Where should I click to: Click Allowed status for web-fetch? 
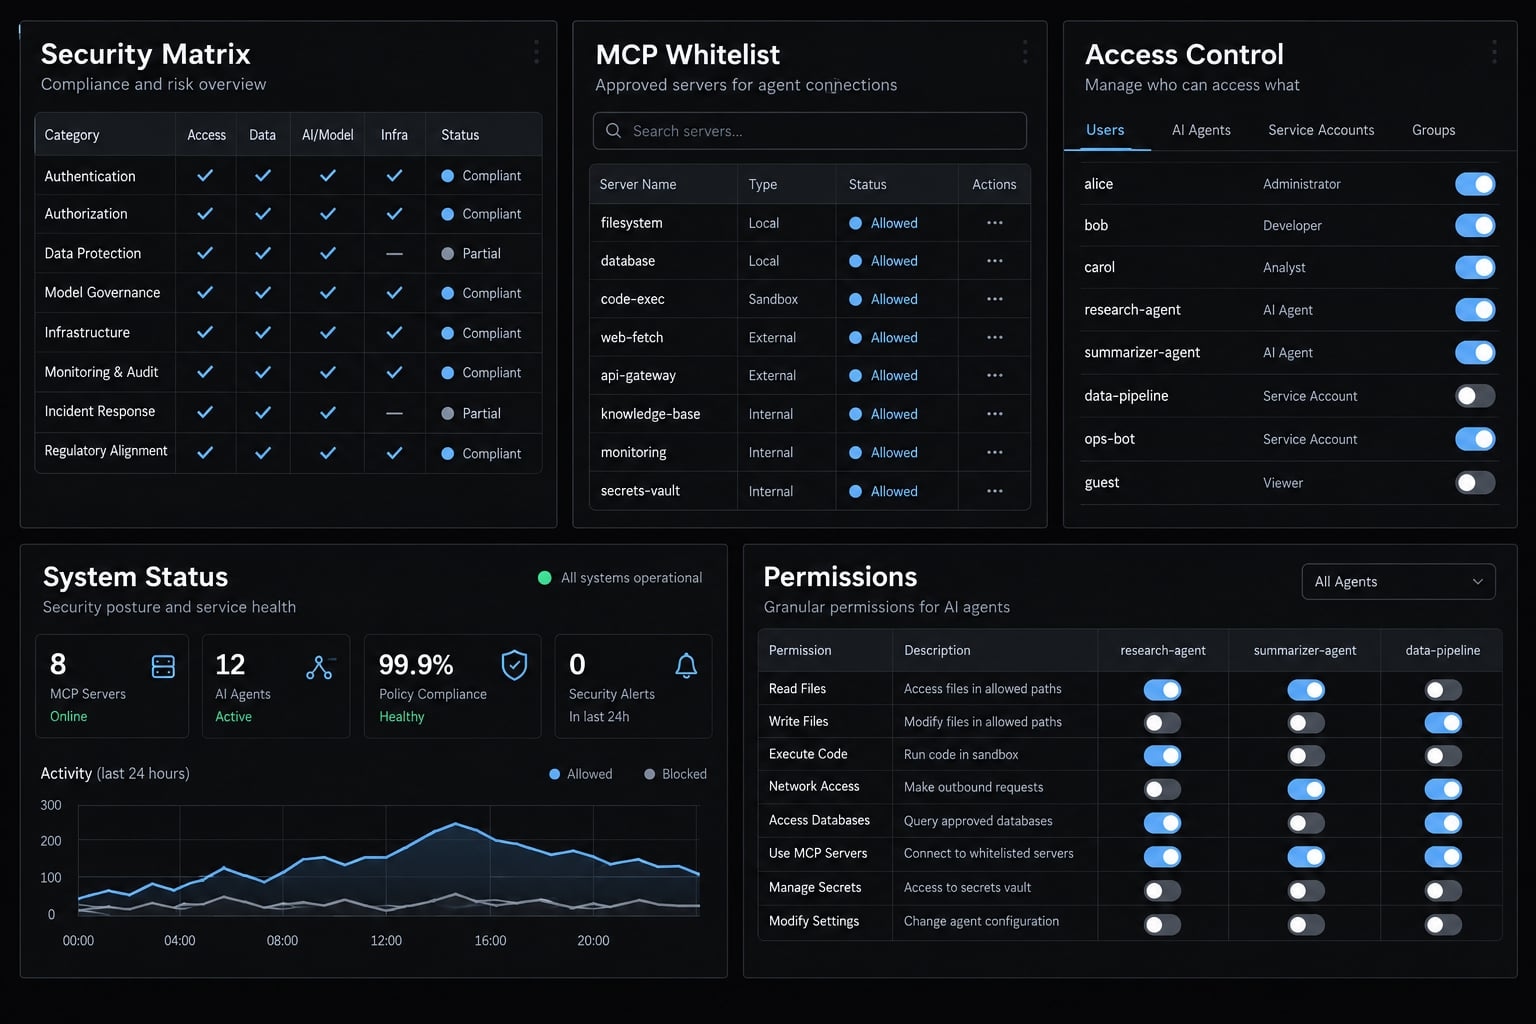click(x=883, y=338)
